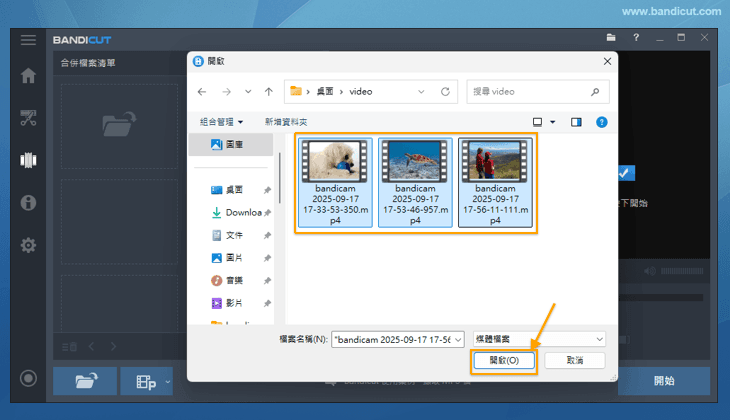Select Downloads in the navigation pane
The width and height of the screenshot is (730, 420).
point(241,212)
